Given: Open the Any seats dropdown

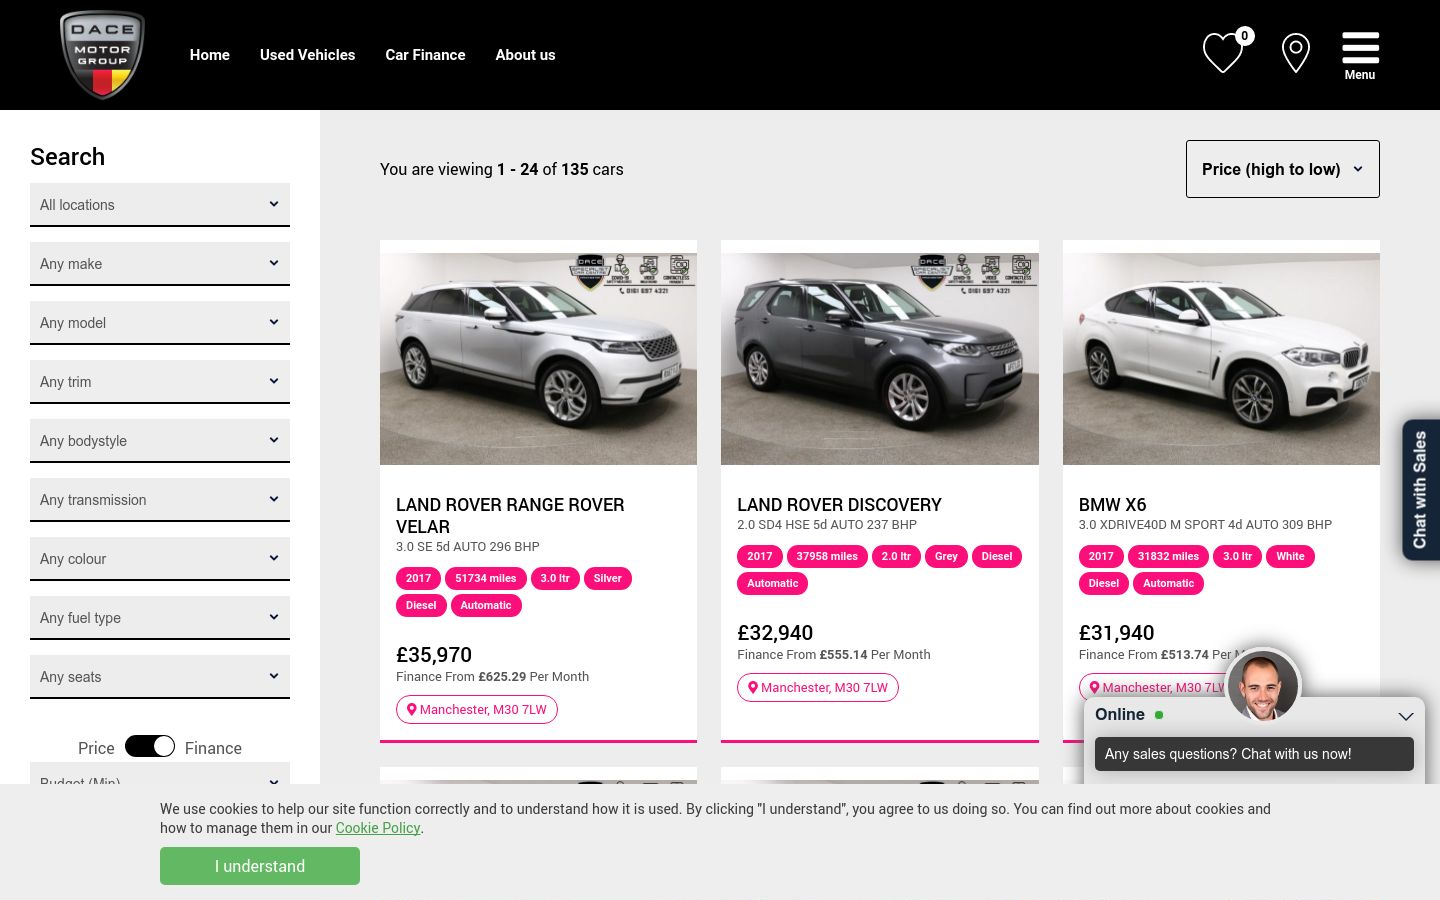Looking at the screenshot, I should pos(160,677).
